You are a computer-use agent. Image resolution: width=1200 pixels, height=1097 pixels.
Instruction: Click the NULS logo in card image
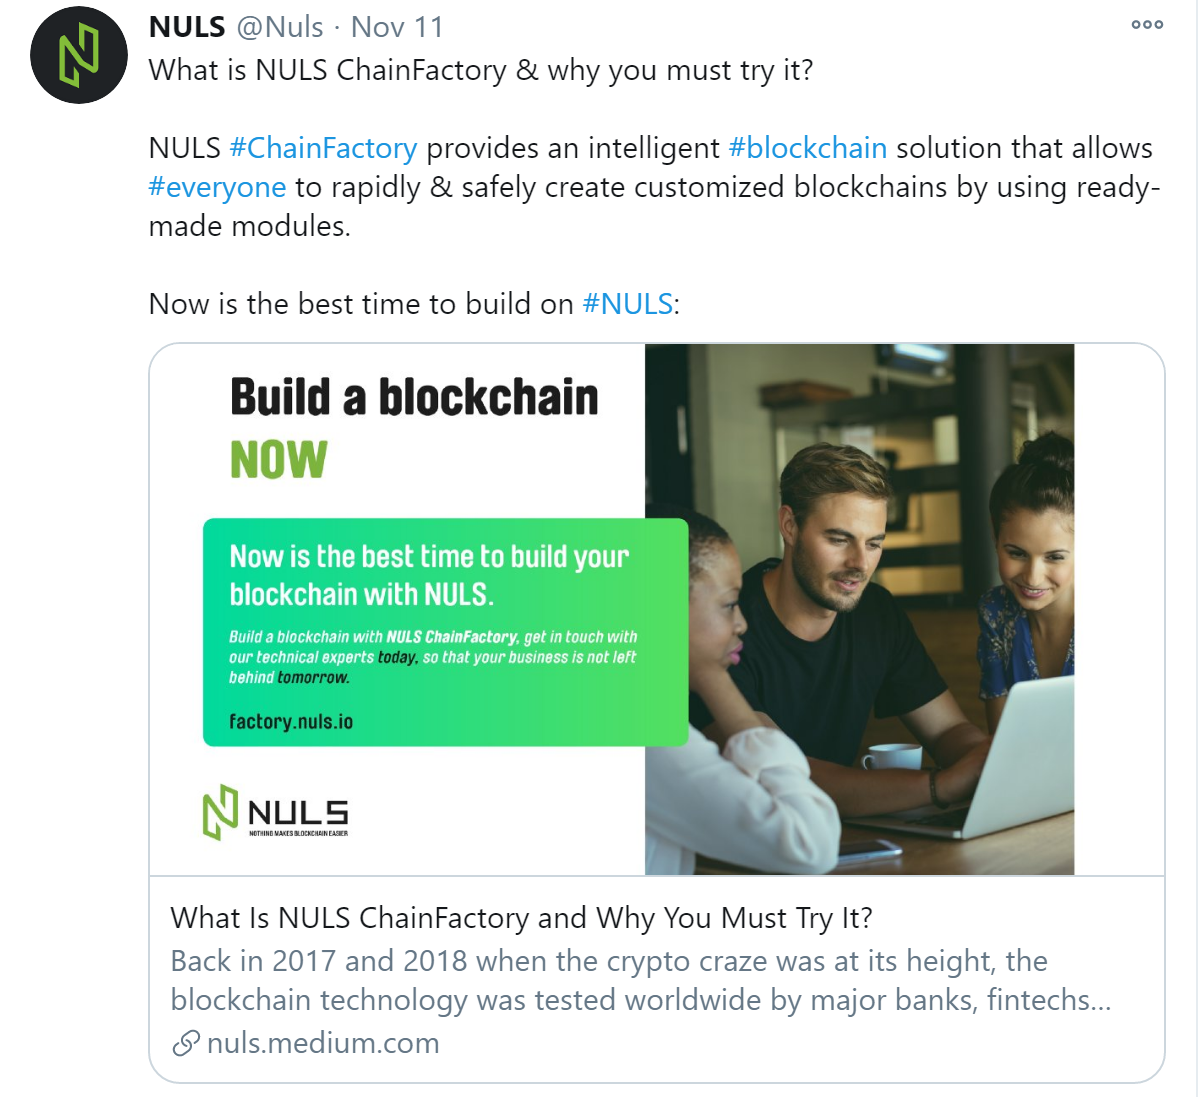(276, 812)
